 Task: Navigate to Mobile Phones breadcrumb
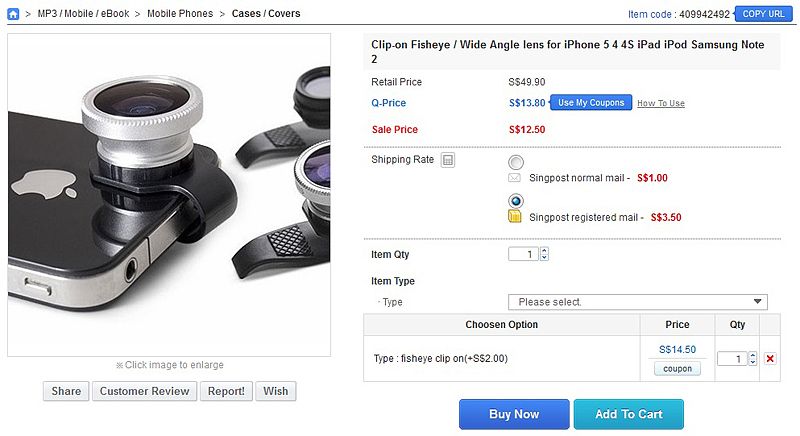click(182, 14)
